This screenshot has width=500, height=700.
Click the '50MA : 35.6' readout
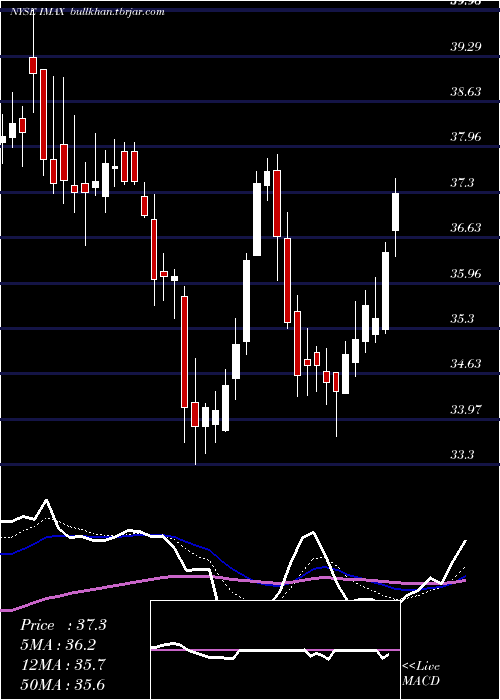click(62, 684)
